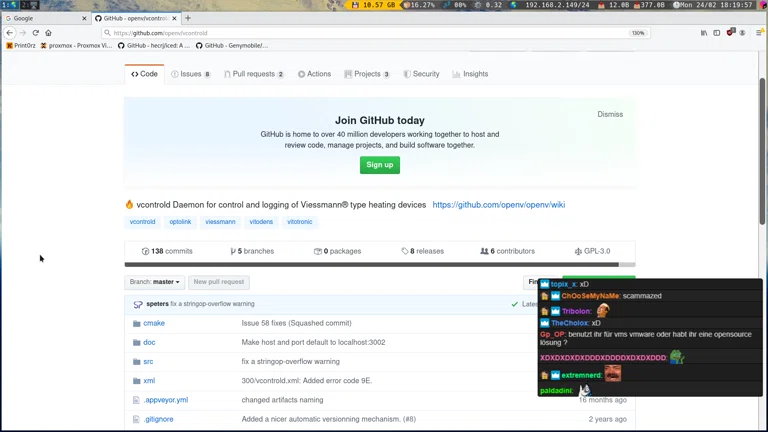The height and width of the screenshot is (432, 768).
Task: Open the 5 branches list
Action: tap(252, 251)
